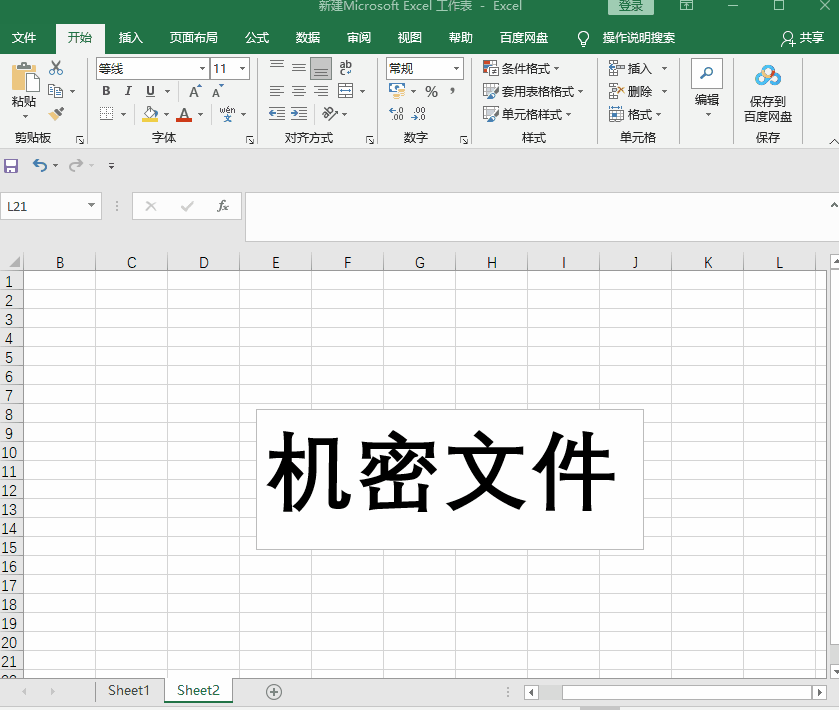The height and width of the screenshot is (710, 839).
Task: Switch to the 公式 Formulas tab
Action: pos(257,37)
